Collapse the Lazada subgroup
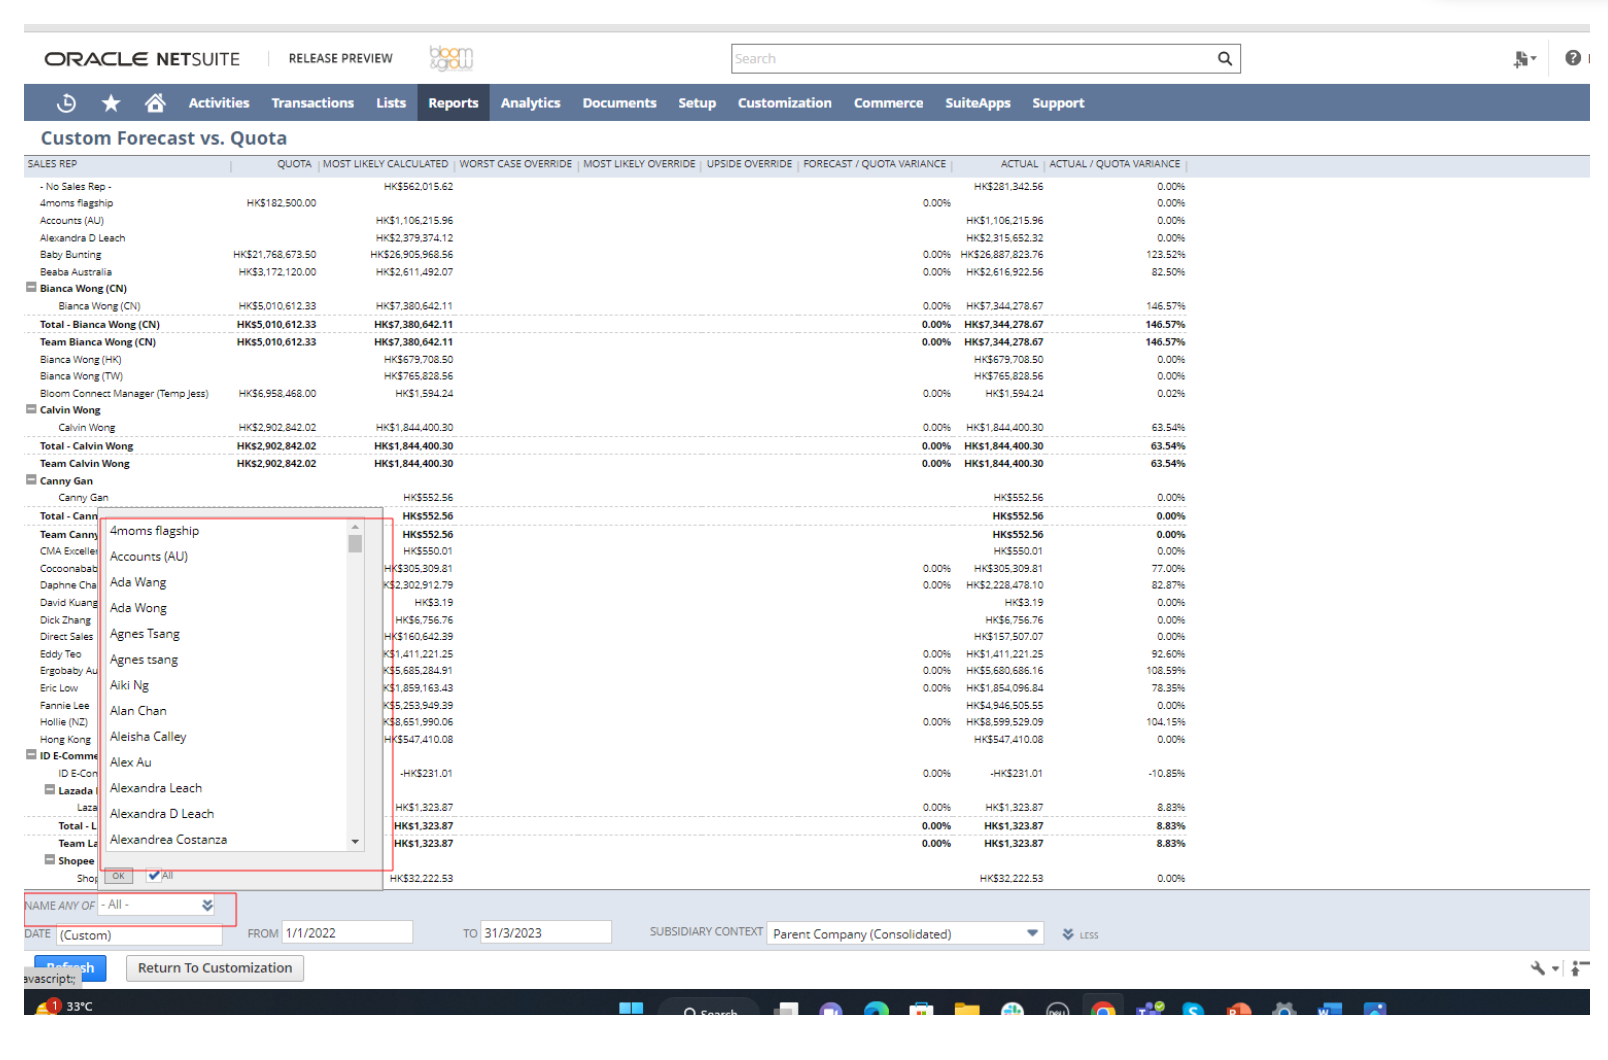The image size is (1608, 1060). pyautogui.click(x=50, y=790)
